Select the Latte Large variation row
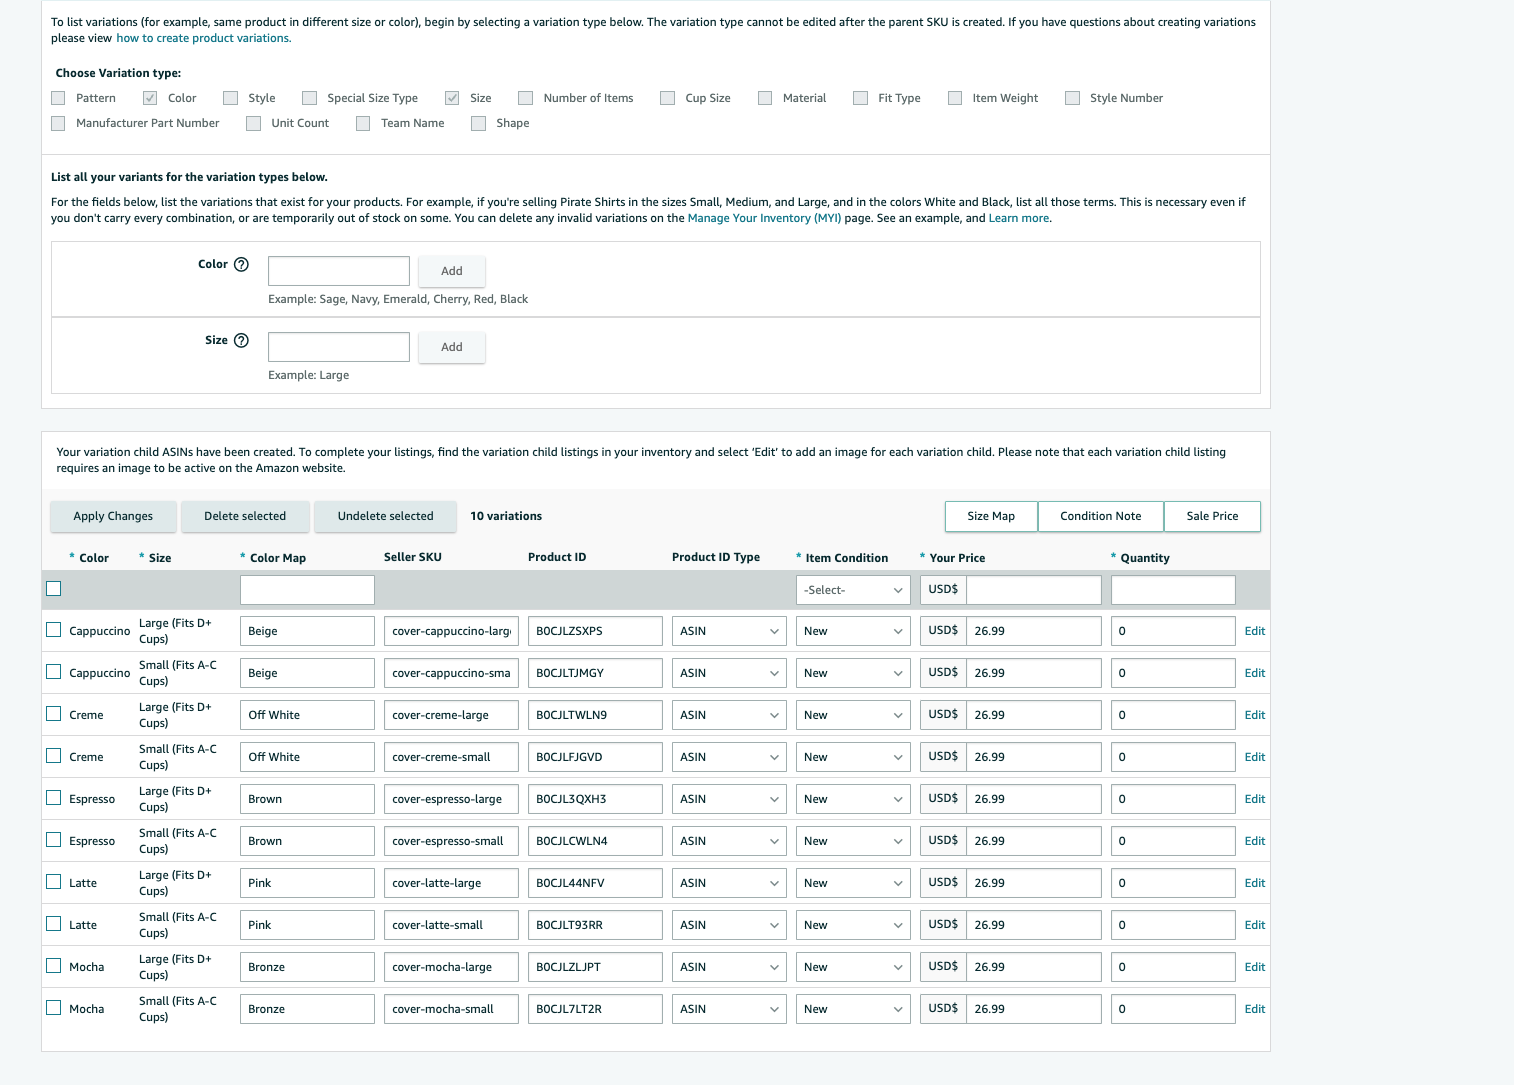Screen dimensions: 1514x1085 54,882
